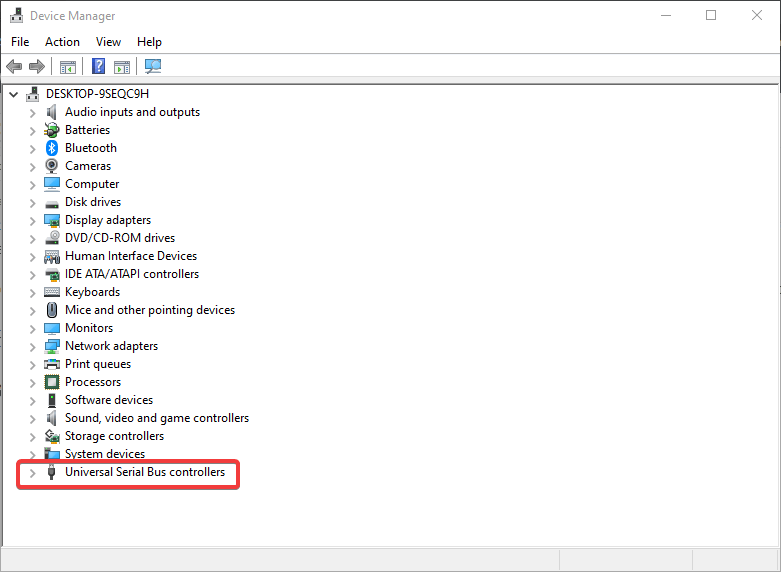Expand the Monitors chevron
Image resolution: width=781 pixels, height=572 pixels.
(32, 329)
